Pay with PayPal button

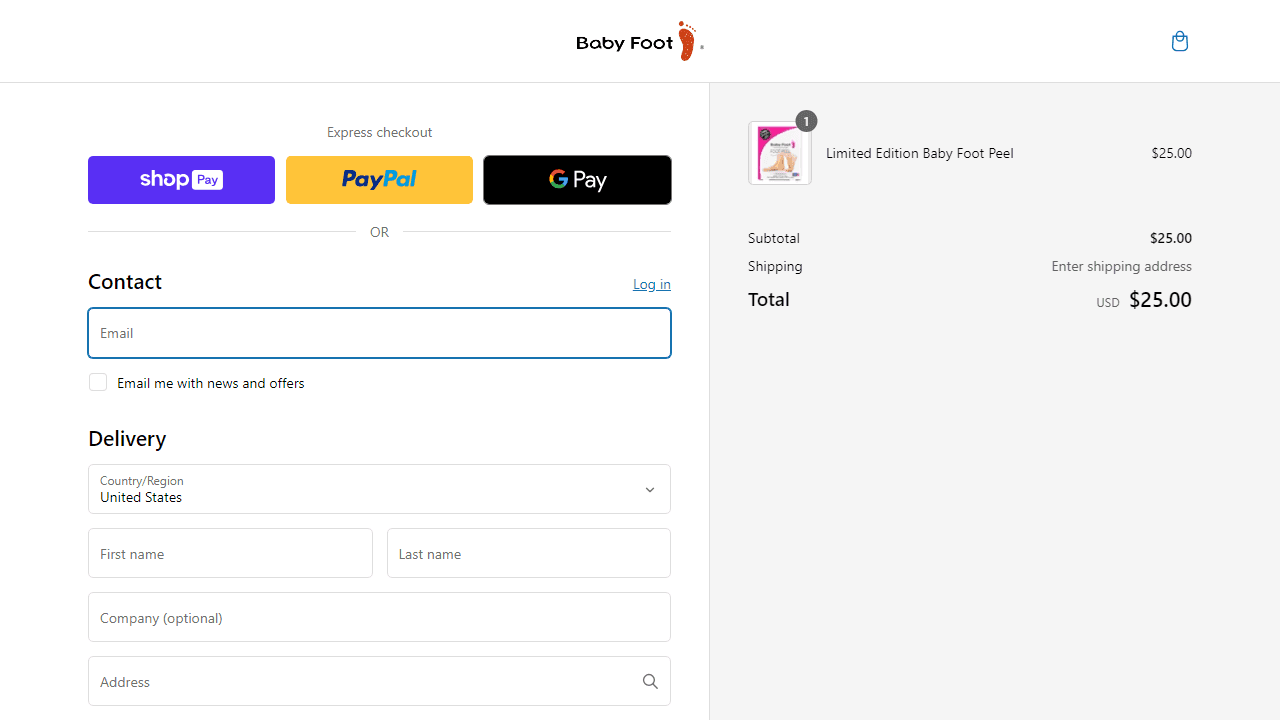click(379, 180)
